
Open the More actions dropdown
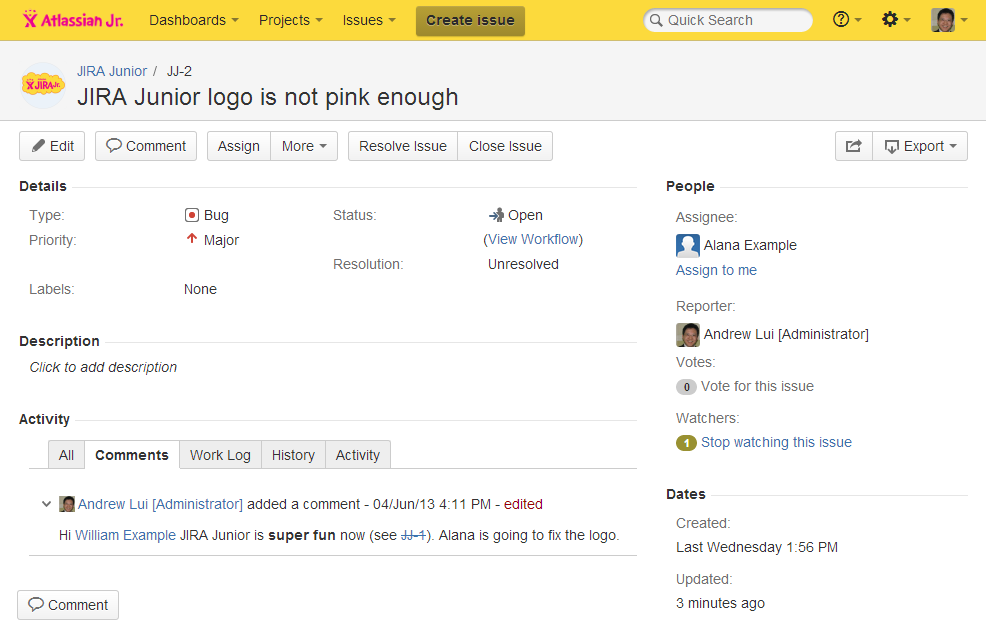point(304,146)
